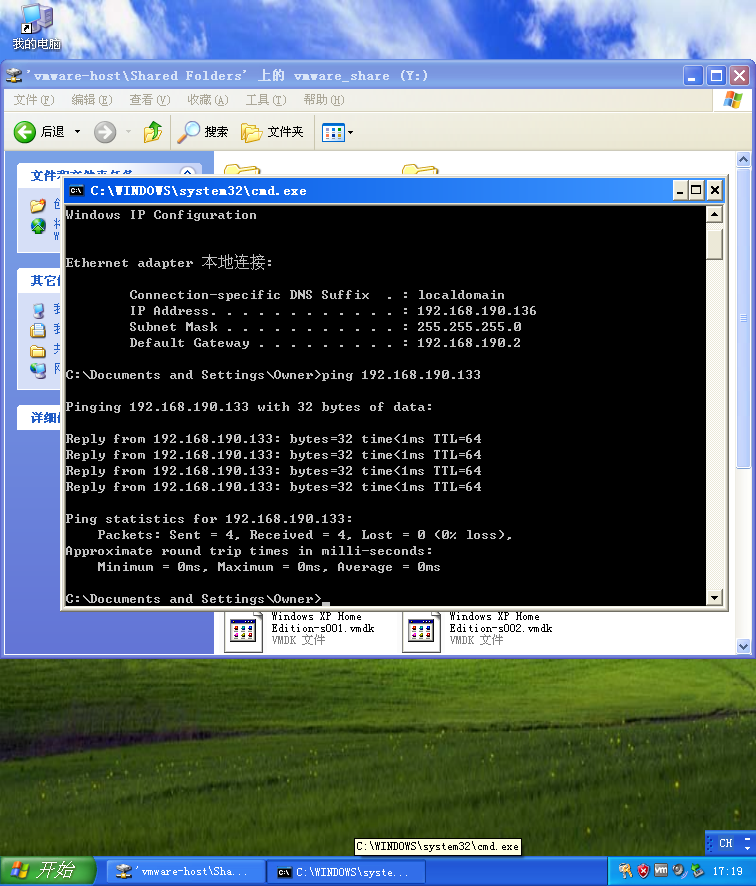Switch to vmware-host\Sha... taskbar button

tap(186, 872)
